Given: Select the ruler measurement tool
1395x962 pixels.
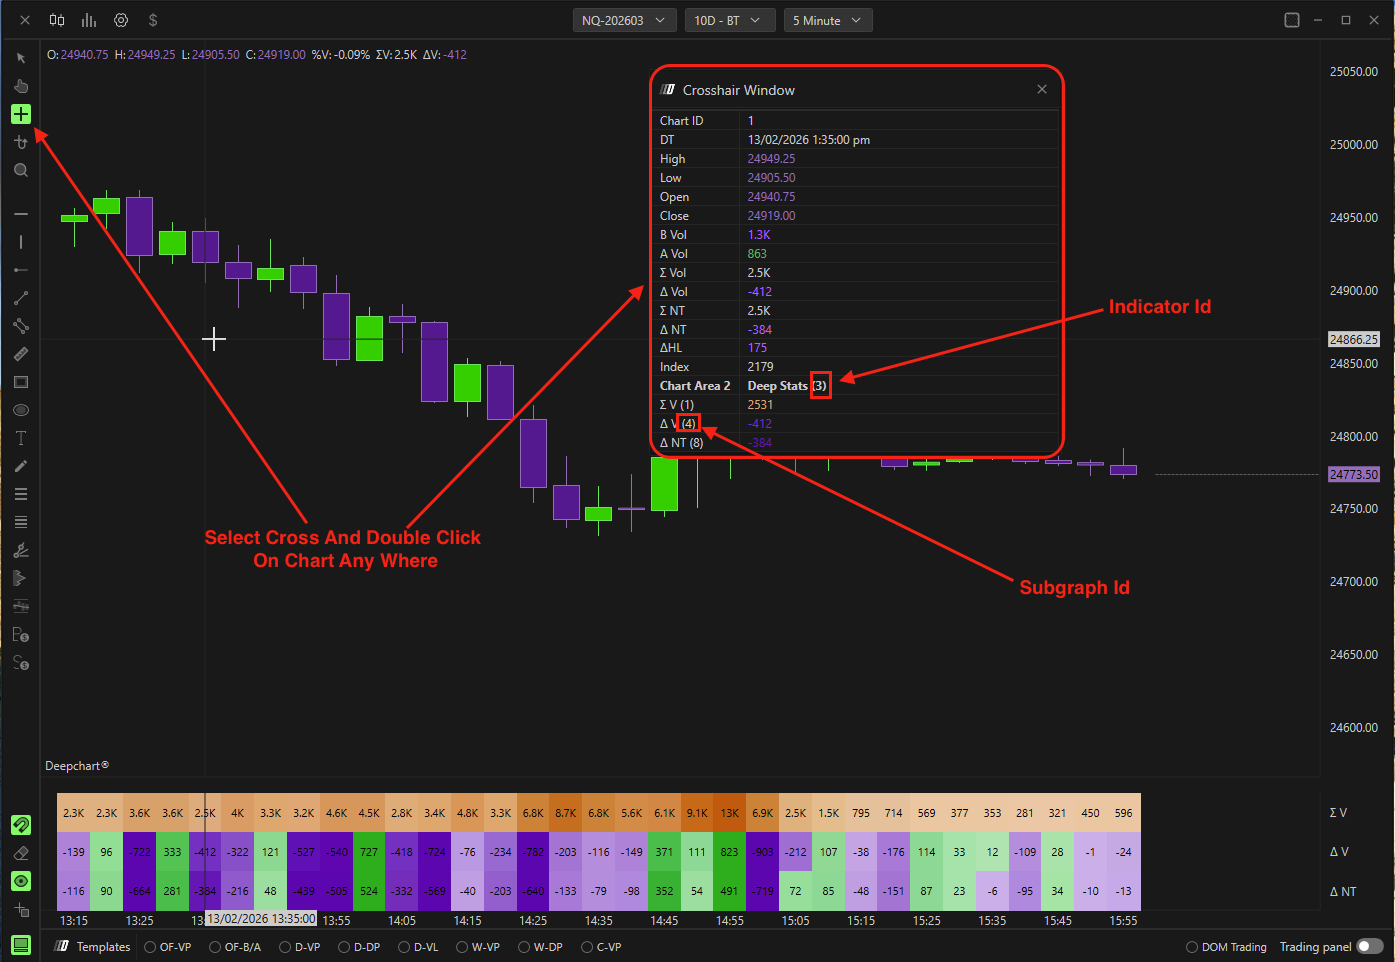Looking at the screenshot, I should (21, 354).
